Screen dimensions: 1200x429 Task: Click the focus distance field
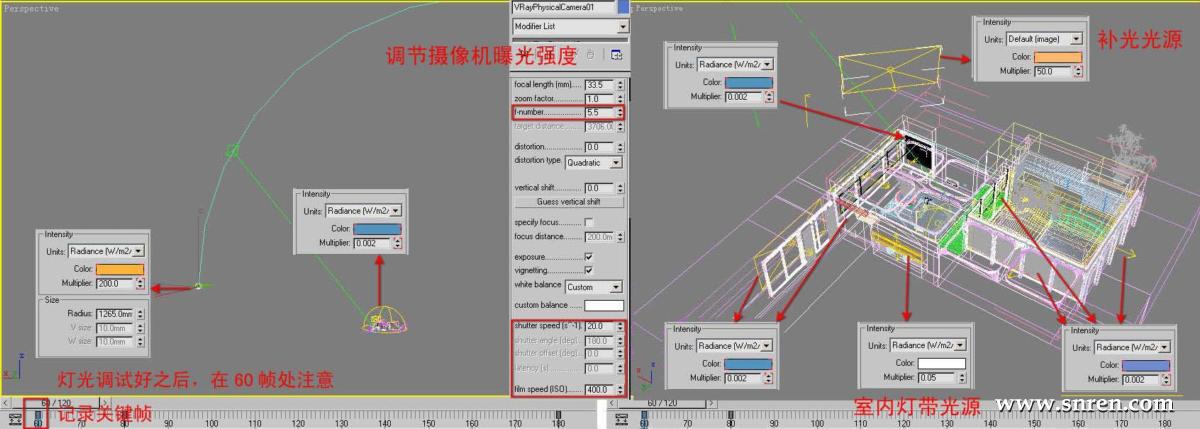click(599, 237)
